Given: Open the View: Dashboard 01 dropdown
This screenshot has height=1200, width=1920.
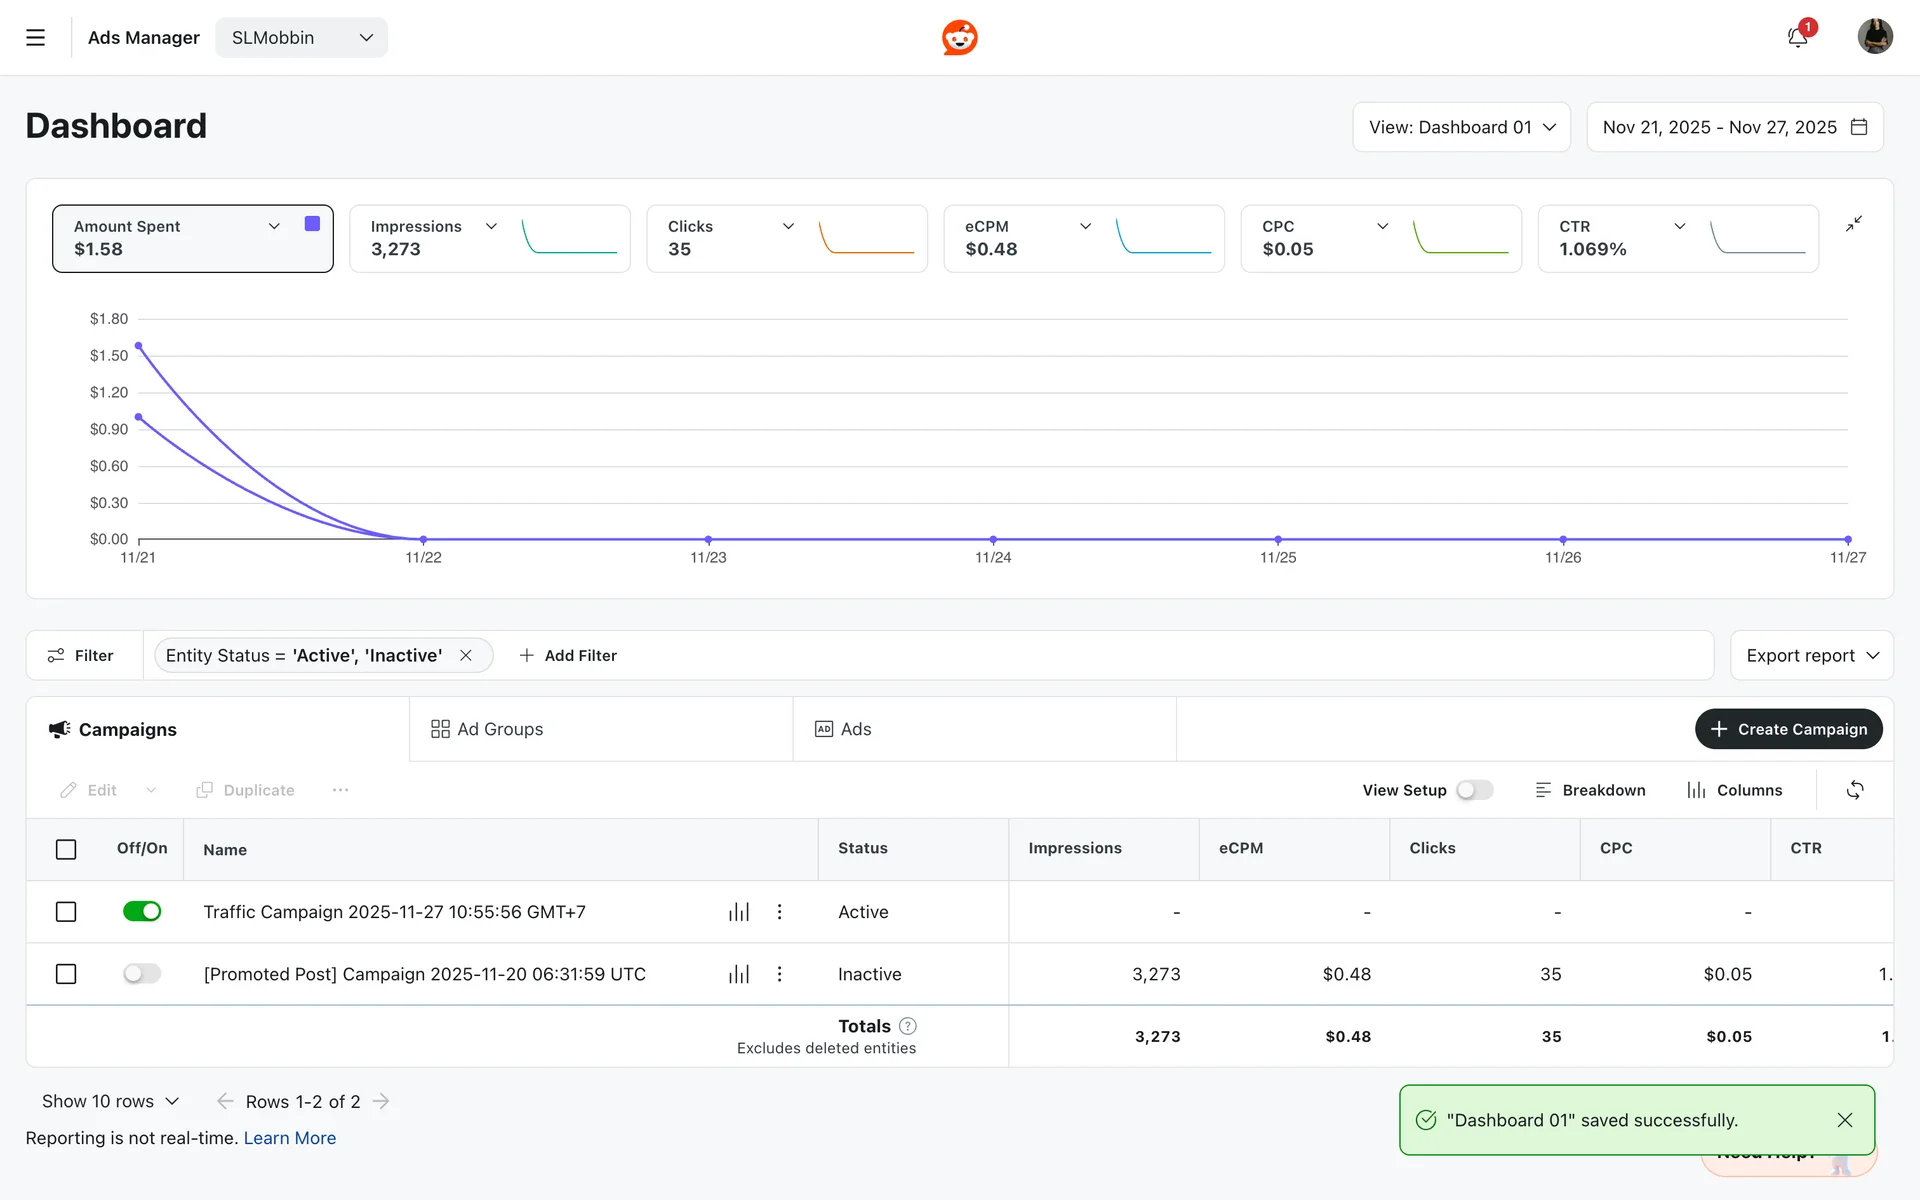Looking at the screenshot, I should pos(1461,127).
